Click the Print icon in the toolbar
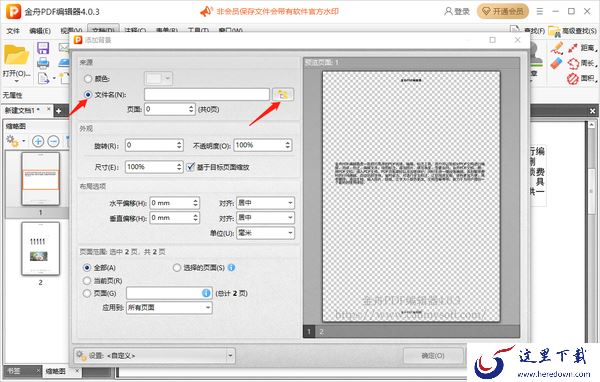The image size is (600, 382). (43, 63)
